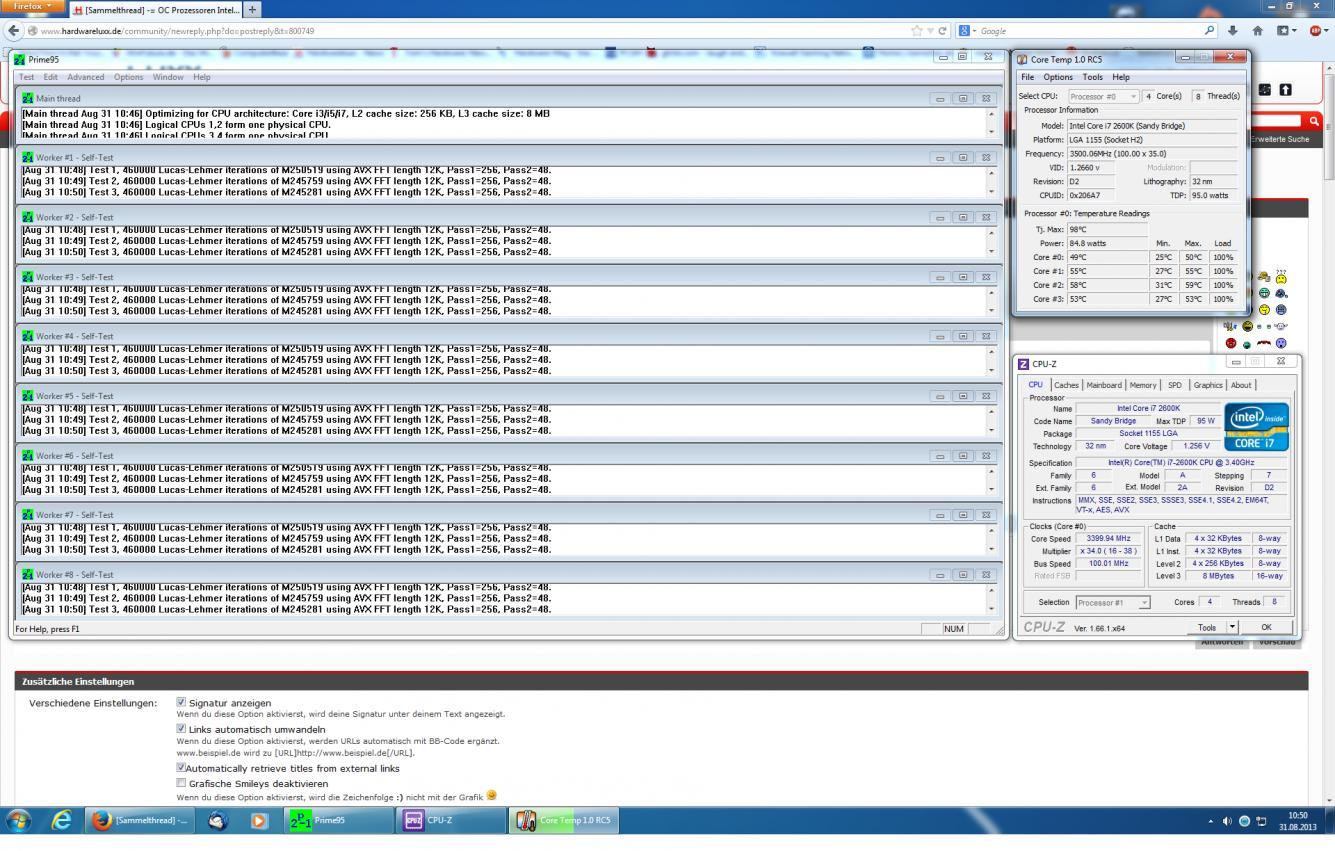This screenshot has width=1335, height=851.
Task: Click the Core Temp title bar icon
Action: coord(1023,59)
